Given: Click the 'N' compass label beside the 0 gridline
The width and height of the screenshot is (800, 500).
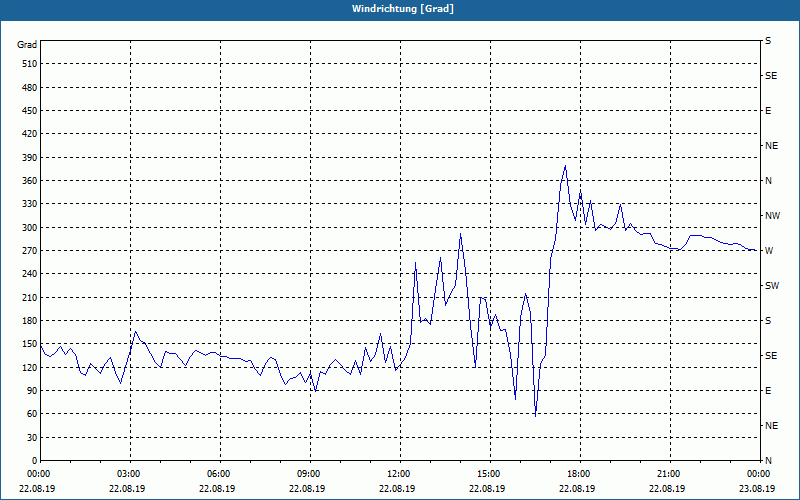Looking at the screenshot, I should point(769,461).
